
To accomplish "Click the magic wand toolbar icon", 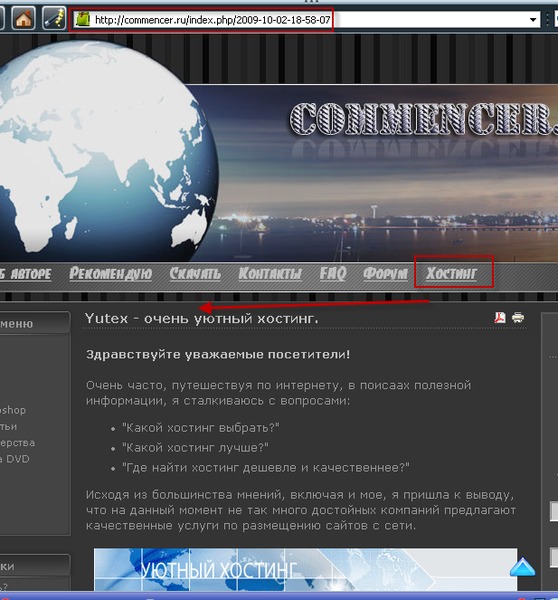I will [x=53, y=18].
